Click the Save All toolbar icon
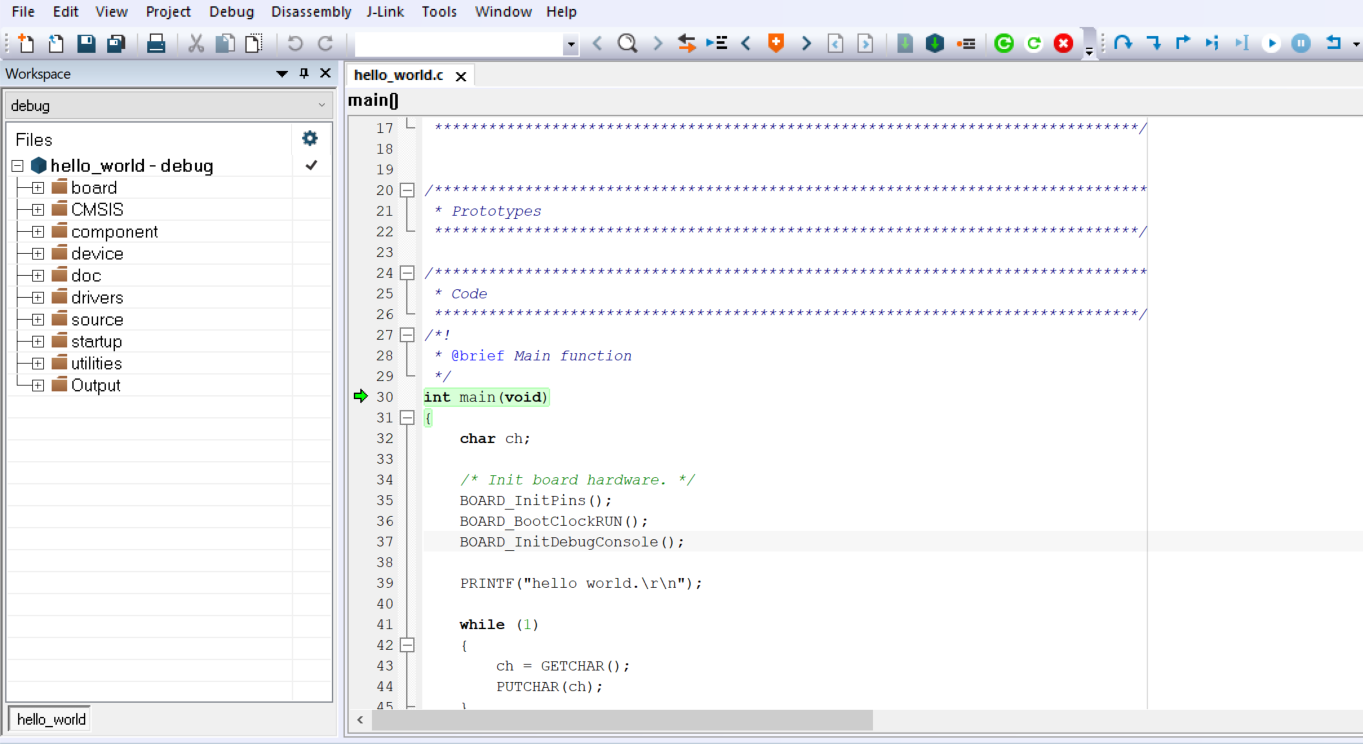Screen dimensions: 1363x744 click(116, 43)
